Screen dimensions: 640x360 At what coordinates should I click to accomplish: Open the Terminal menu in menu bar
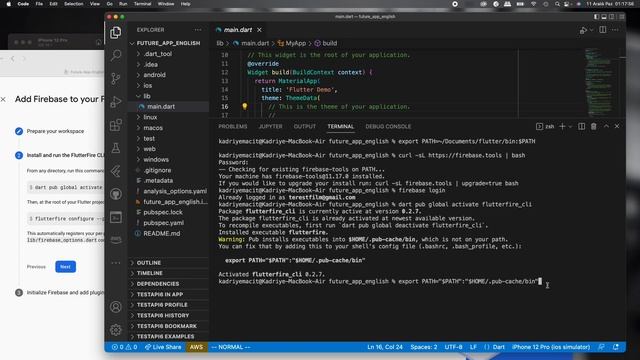(142, 4)
